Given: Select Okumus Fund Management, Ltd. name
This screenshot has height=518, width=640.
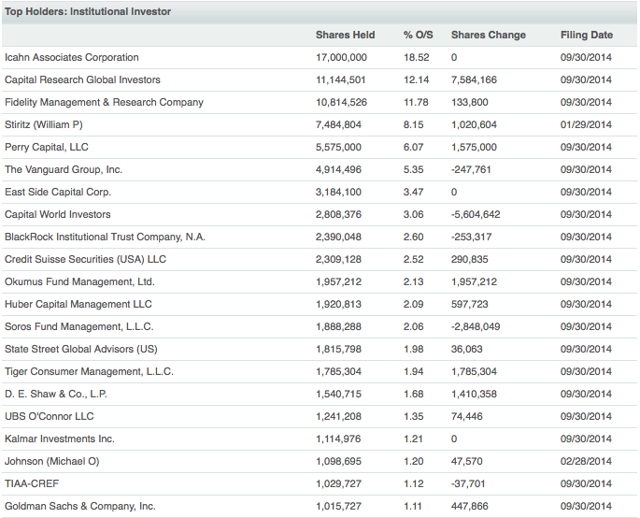Looking at the screenshot, I should (x=80, y=282).
